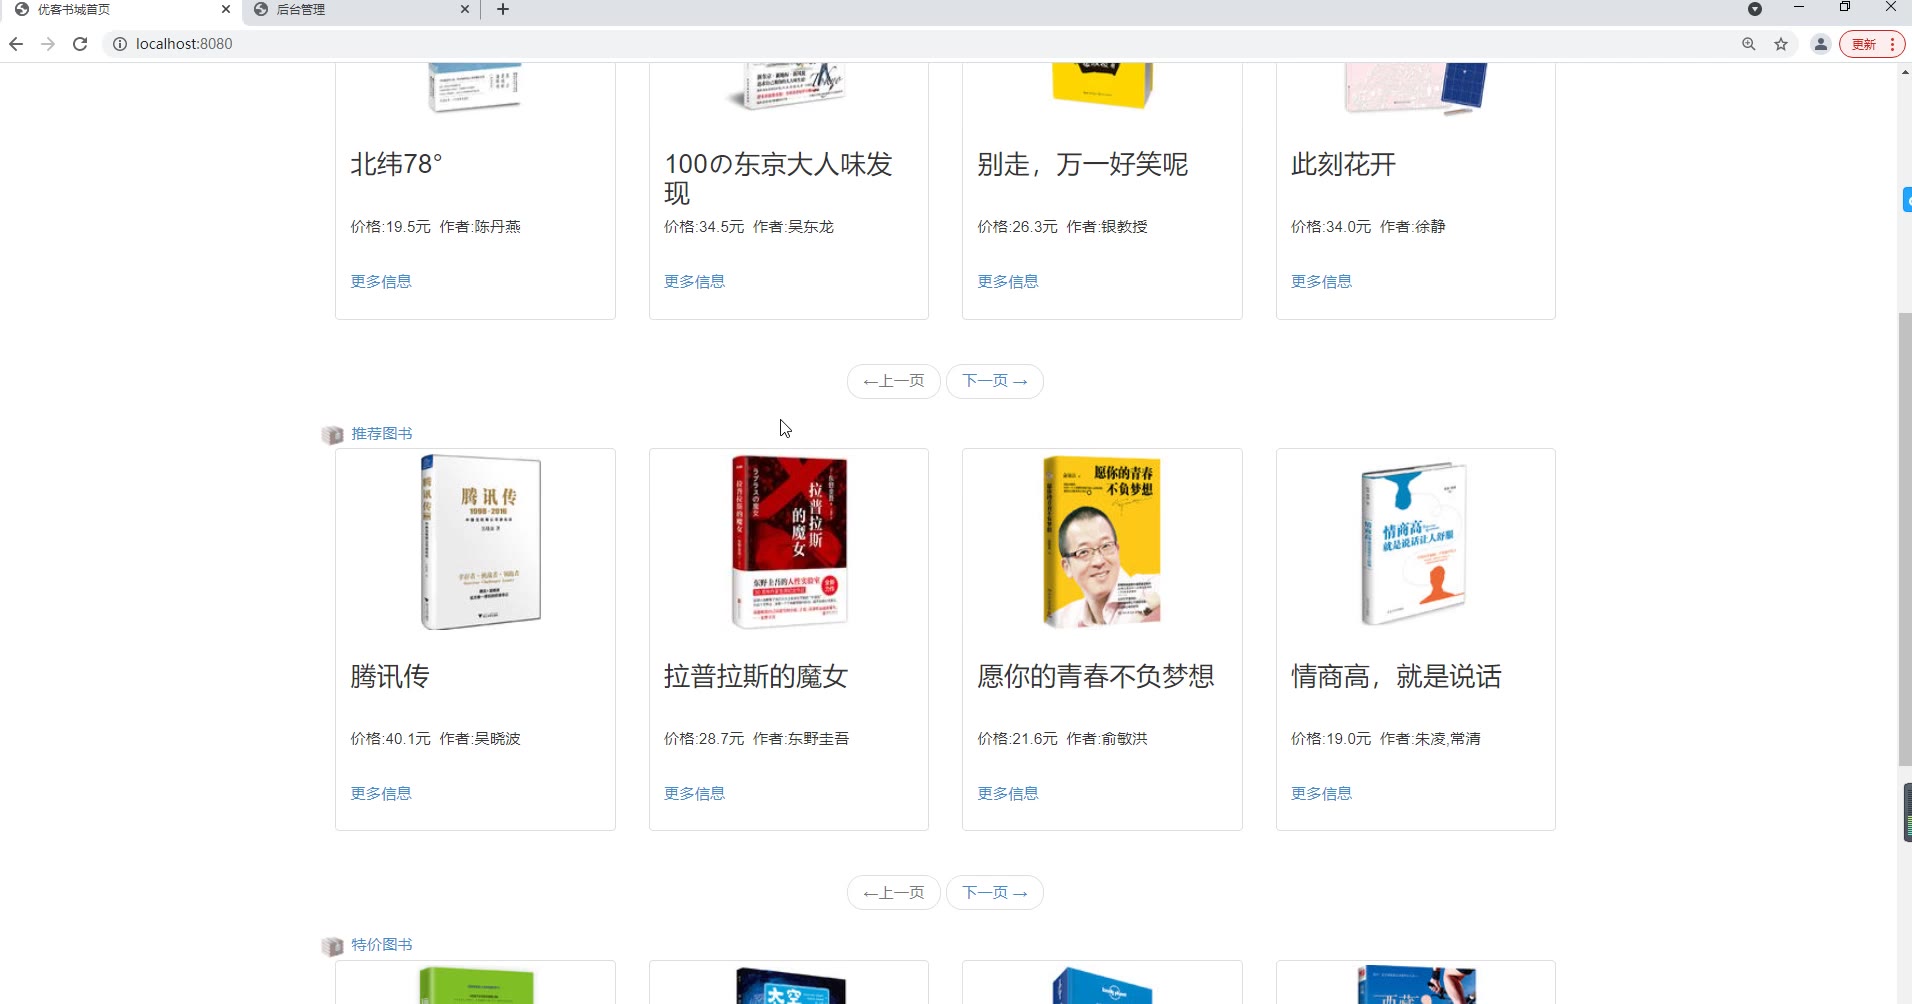Click the 拉普拉斯的魔女 title text
This screenshot has width=1912, height=1004.
click(756, 677)
